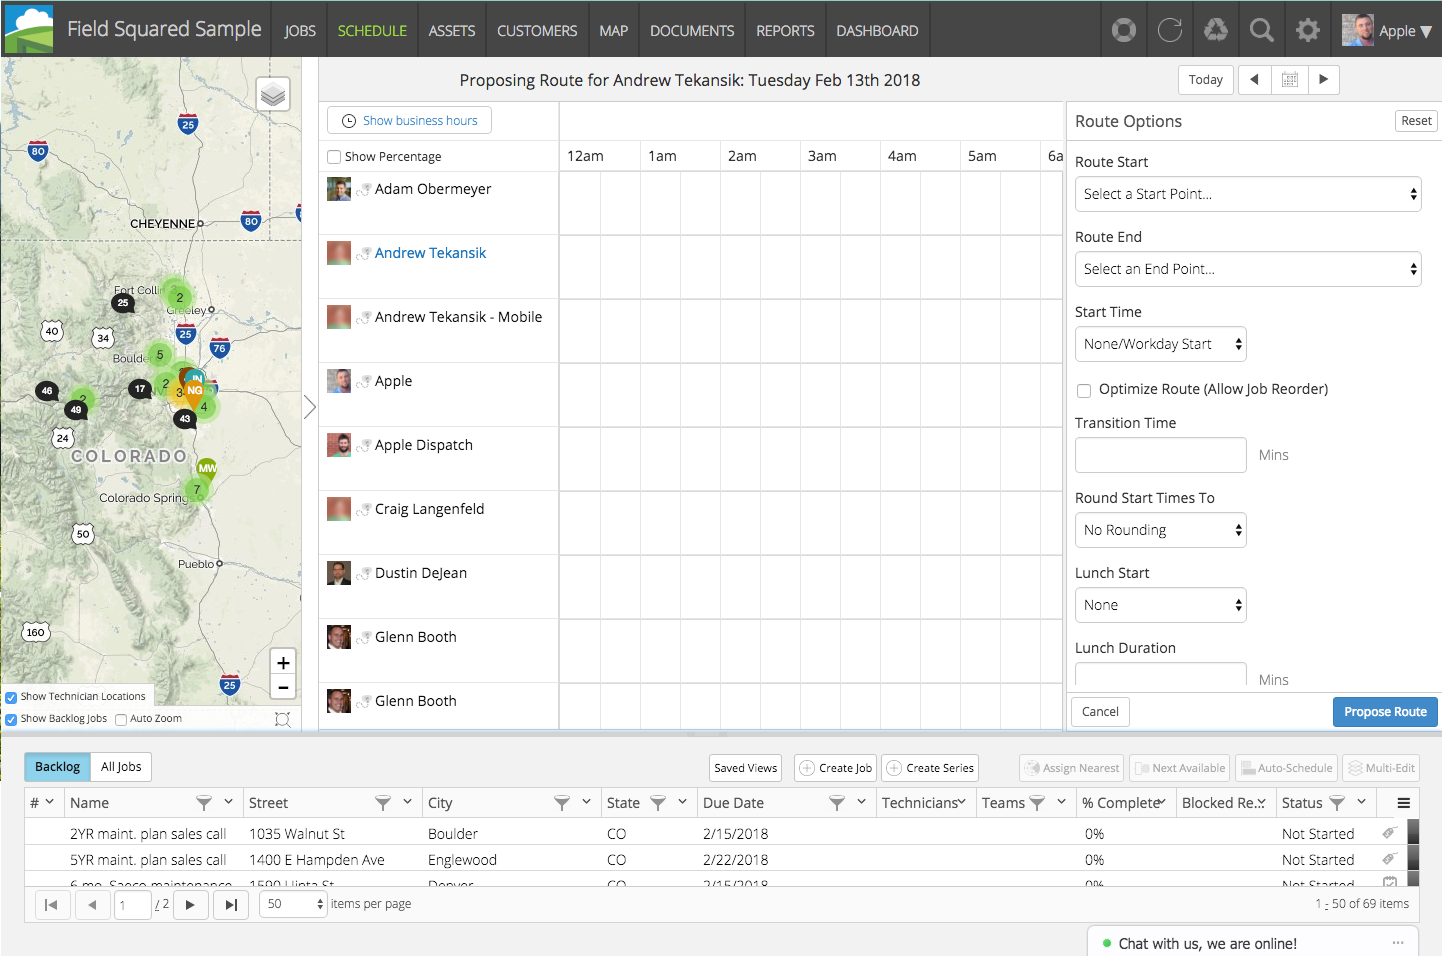Click the refresh icon in header
Image resolution: width=1442 pixels, height=956 pixels.
click(1170, 30)
